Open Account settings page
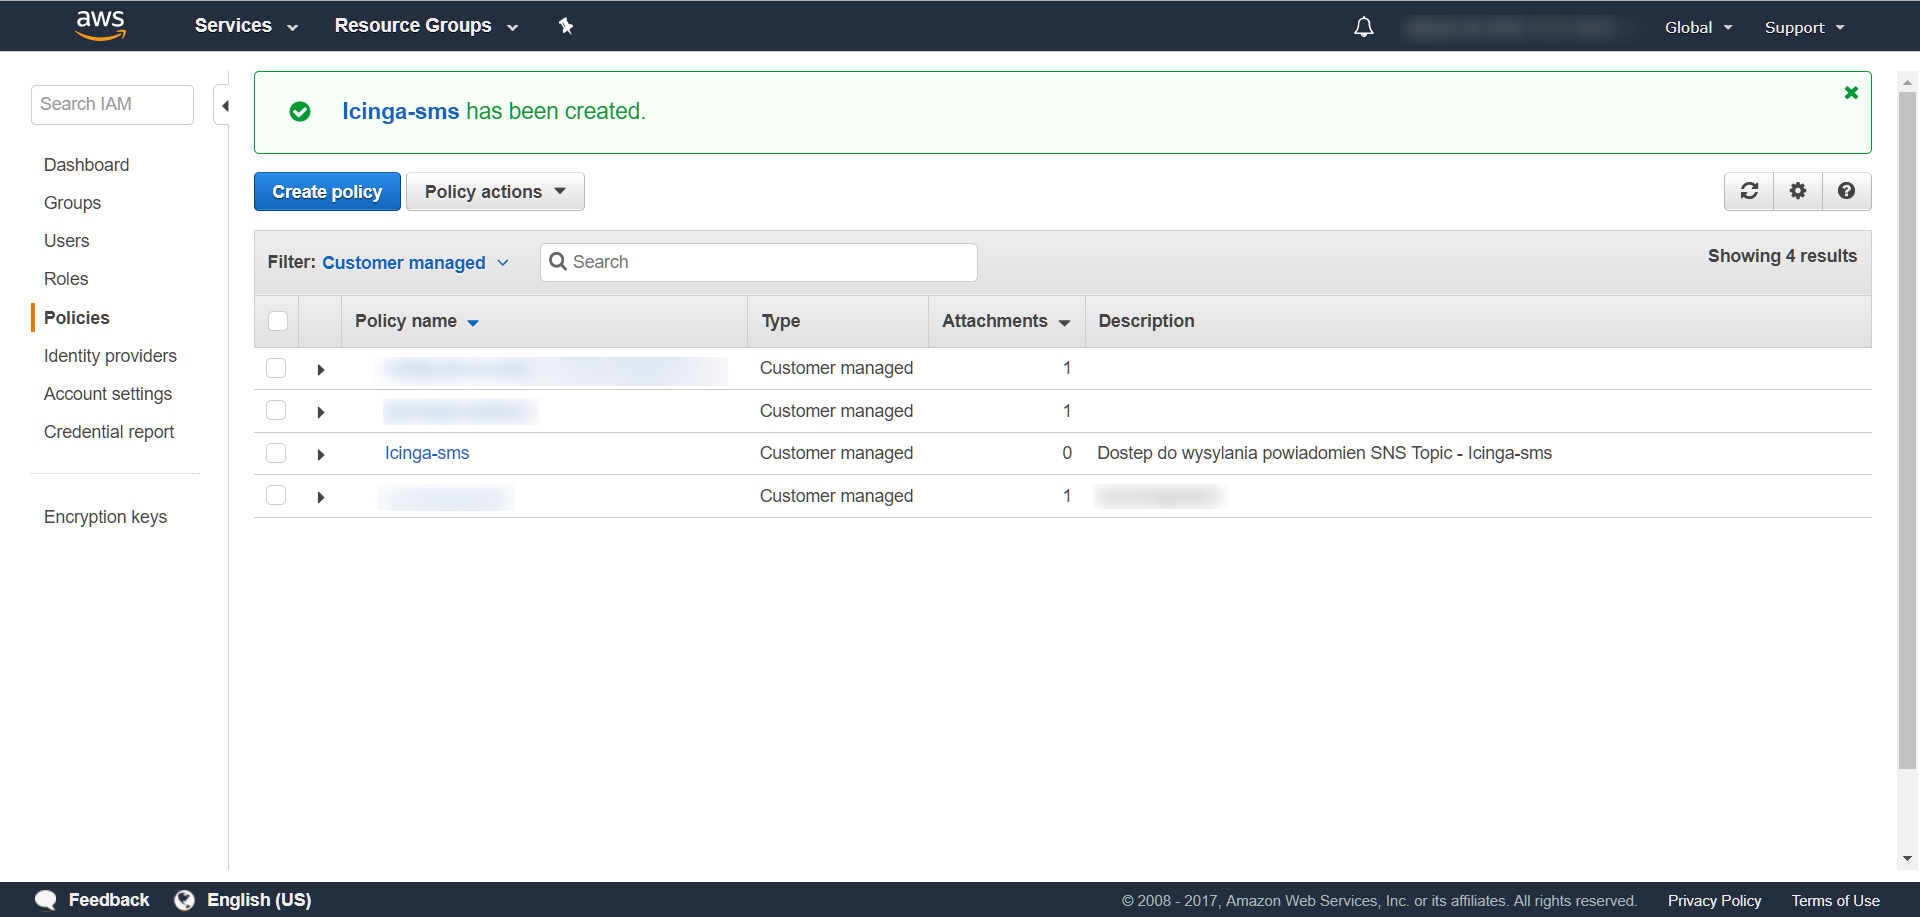The width and height of the screenshot is (1920, 917). tap(108, 394)
